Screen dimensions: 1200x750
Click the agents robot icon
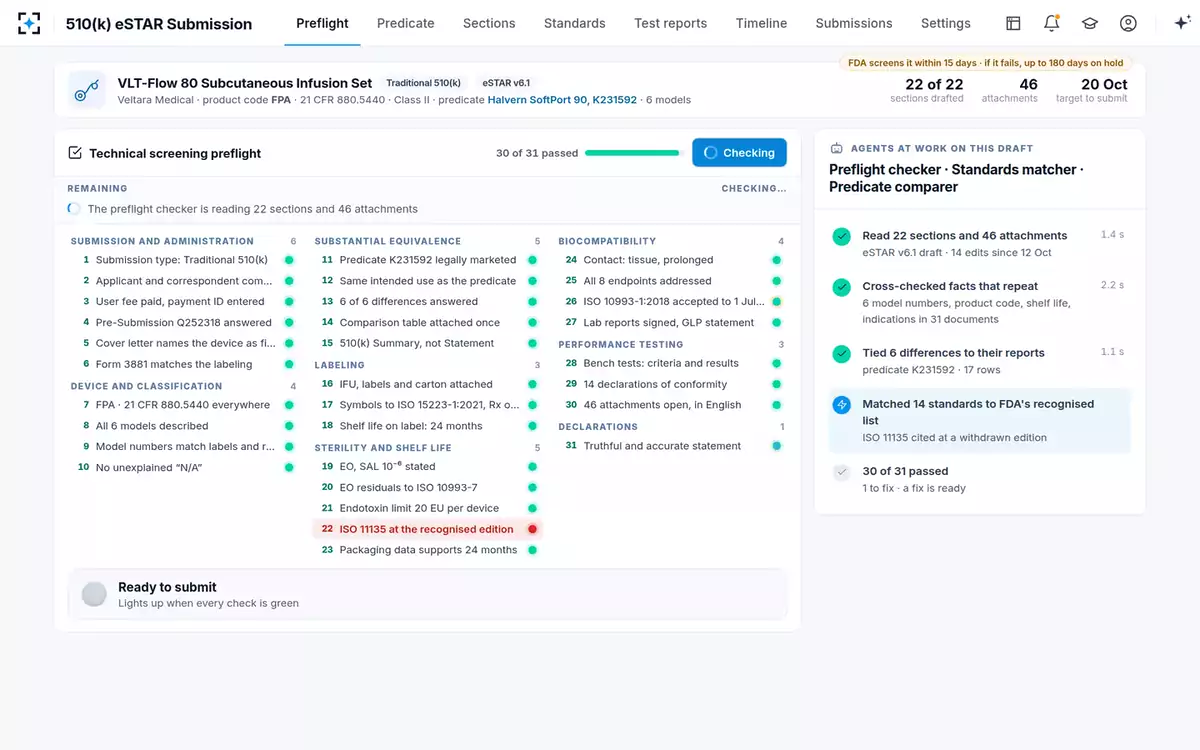click(837, 148)
